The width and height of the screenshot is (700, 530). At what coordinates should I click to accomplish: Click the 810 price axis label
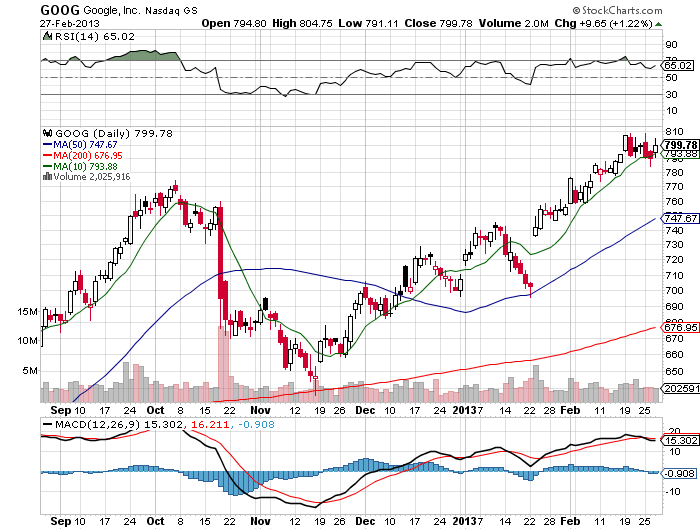674,132
